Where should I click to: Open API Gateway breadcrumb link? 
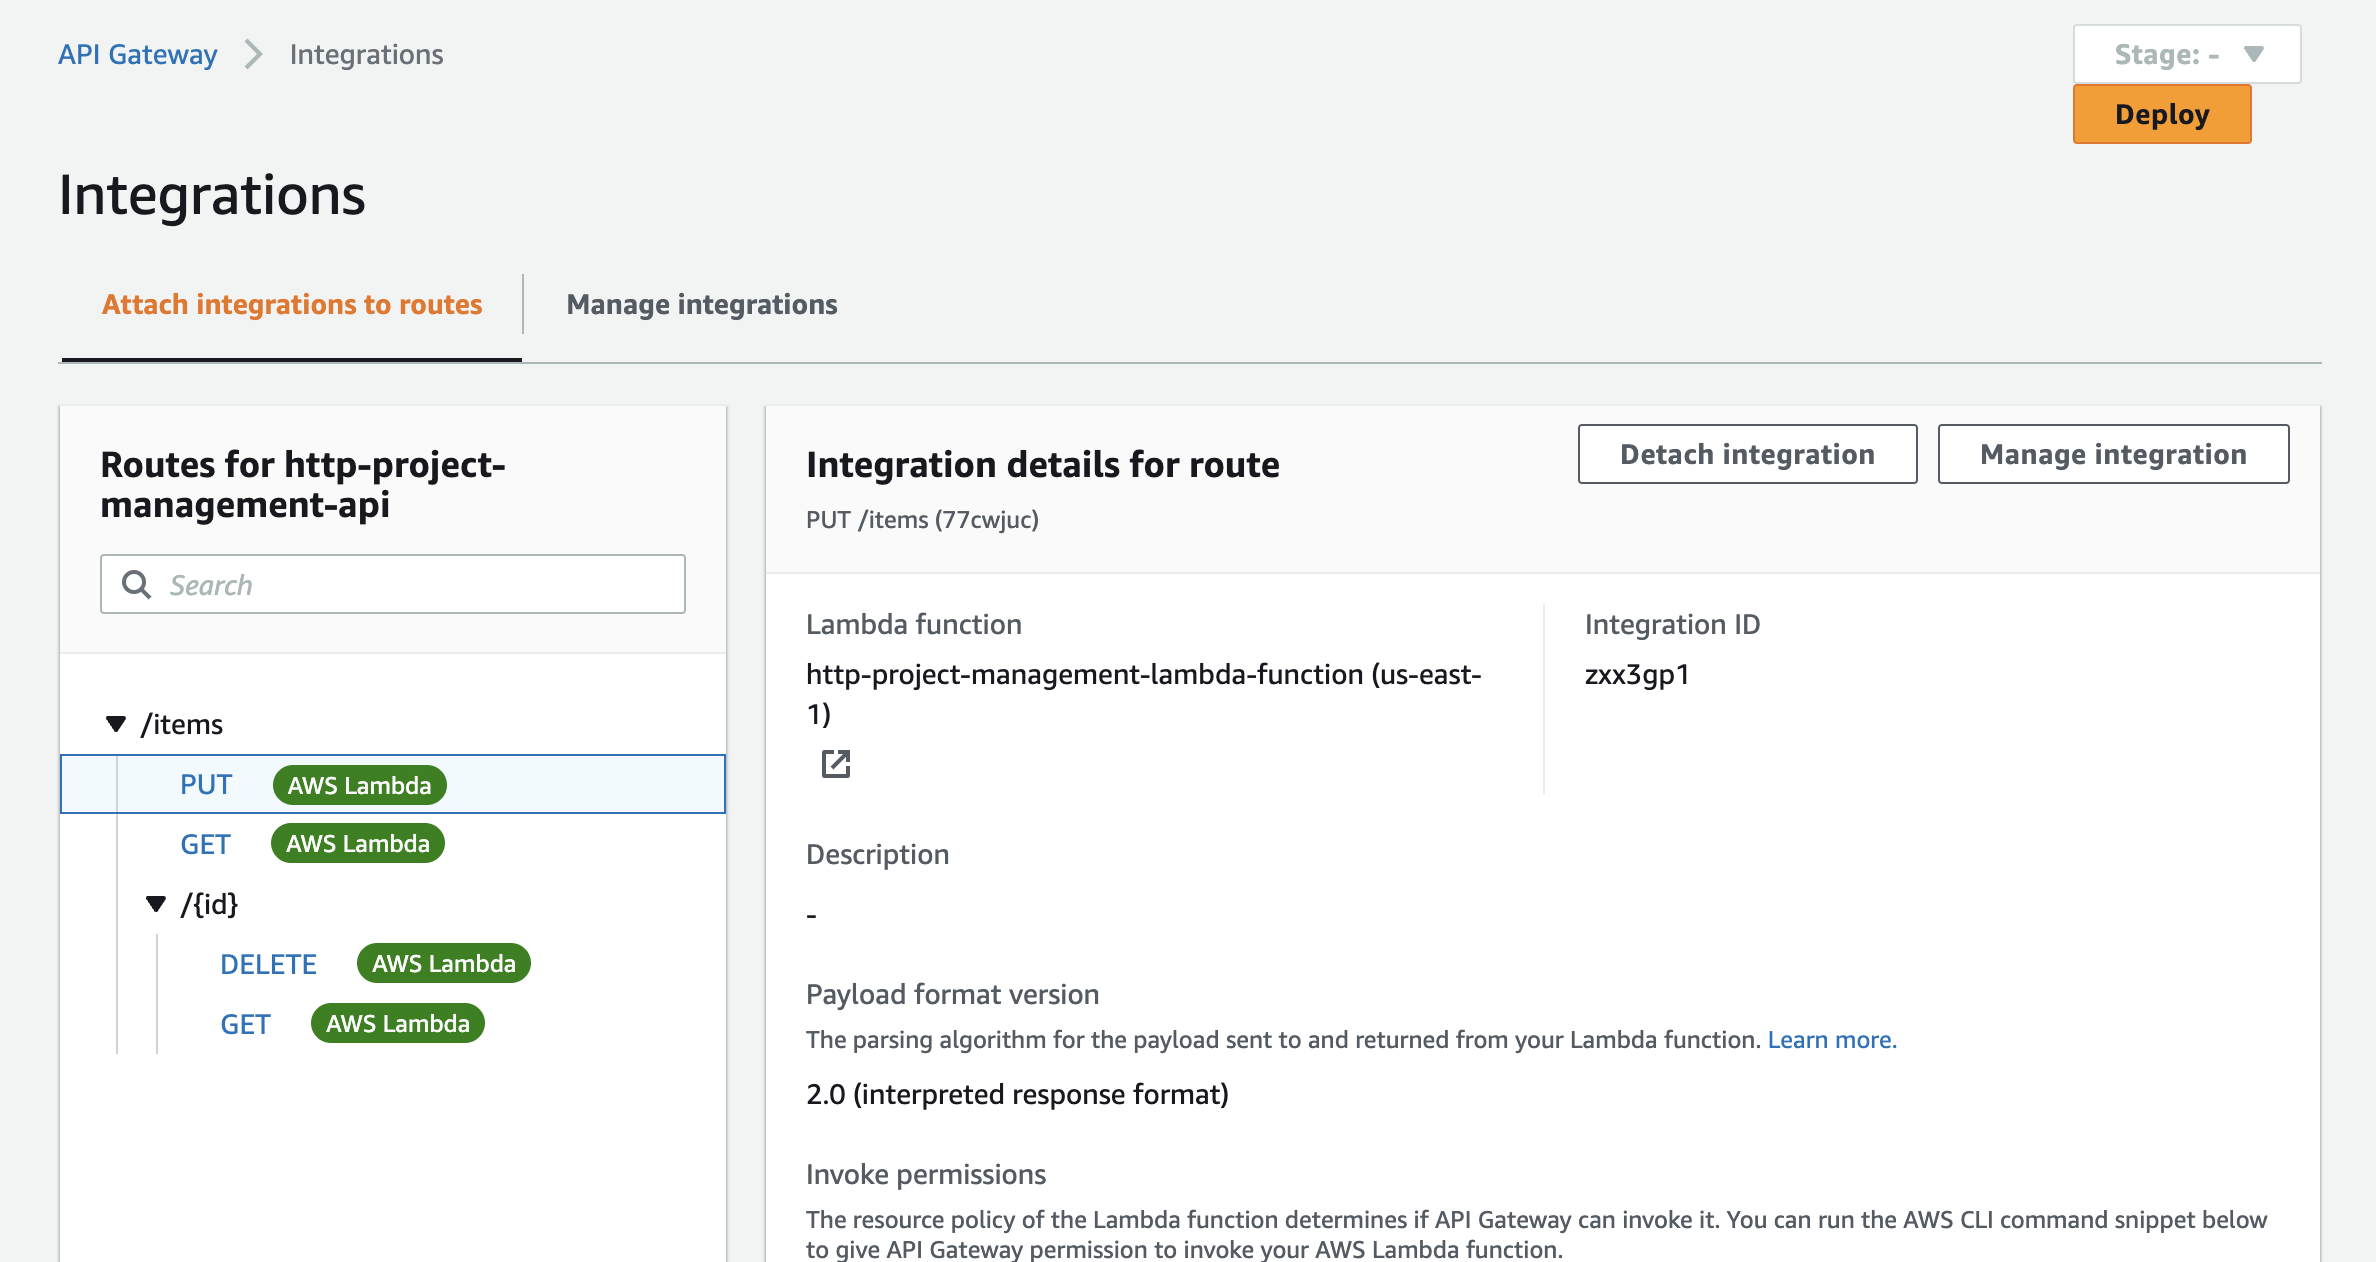coord(137,54)
